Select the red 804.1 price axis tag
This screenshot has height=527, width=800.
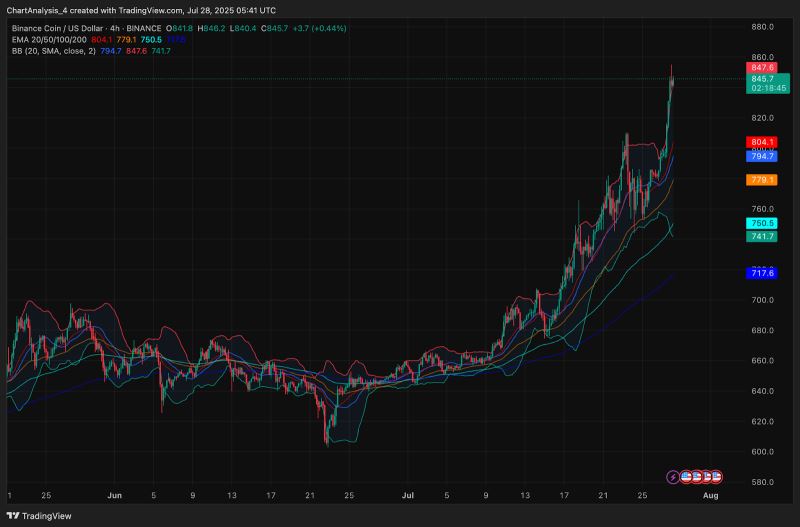762,143
